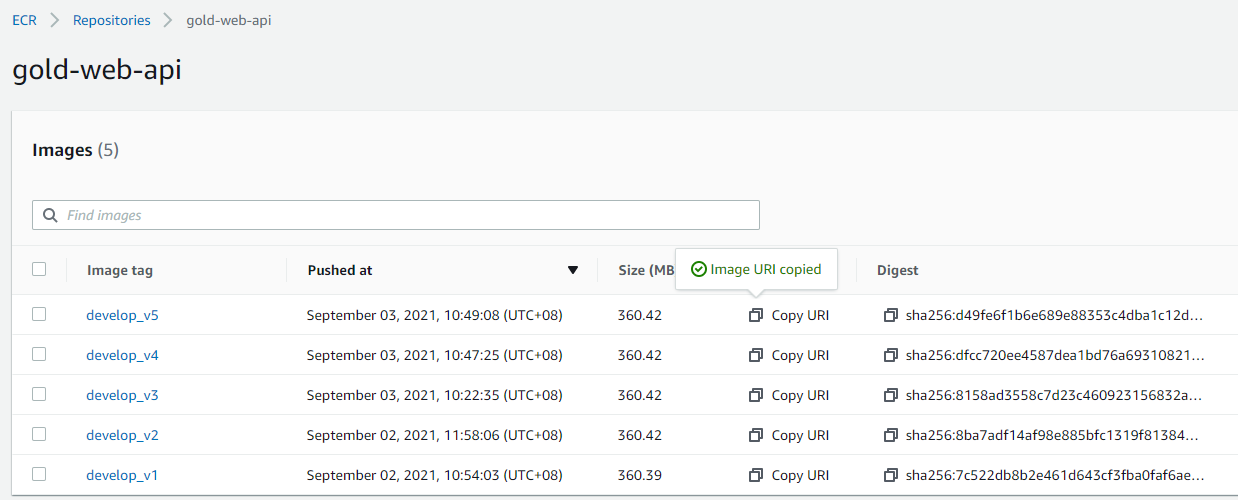Screen dimensions: 1238x500
Task: Copy URI icon for develop_v1 image
Action: click(756, 475)
